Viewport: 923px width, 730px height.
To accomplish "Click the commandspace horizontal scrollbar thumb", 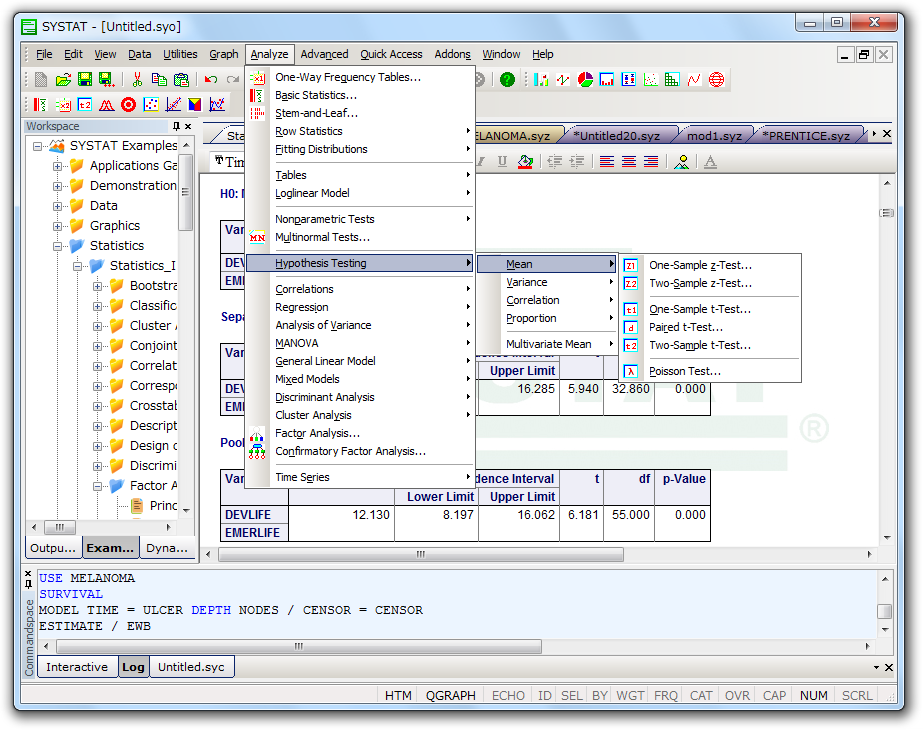I will click(x=299, y=646).
